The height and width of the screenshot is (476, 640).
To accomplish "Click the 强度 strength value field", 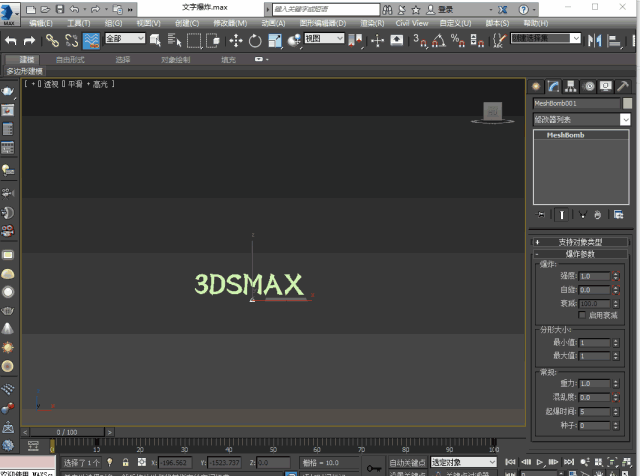I will click(x=595, y=276).
